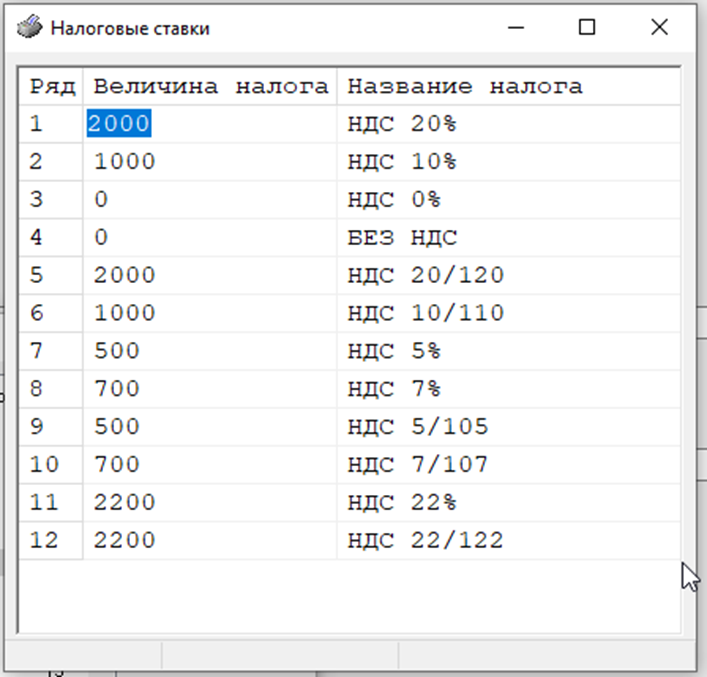Select the 'НДС 20/120' cell
This screenshot has height=677, width=707.
pos(426,276)
